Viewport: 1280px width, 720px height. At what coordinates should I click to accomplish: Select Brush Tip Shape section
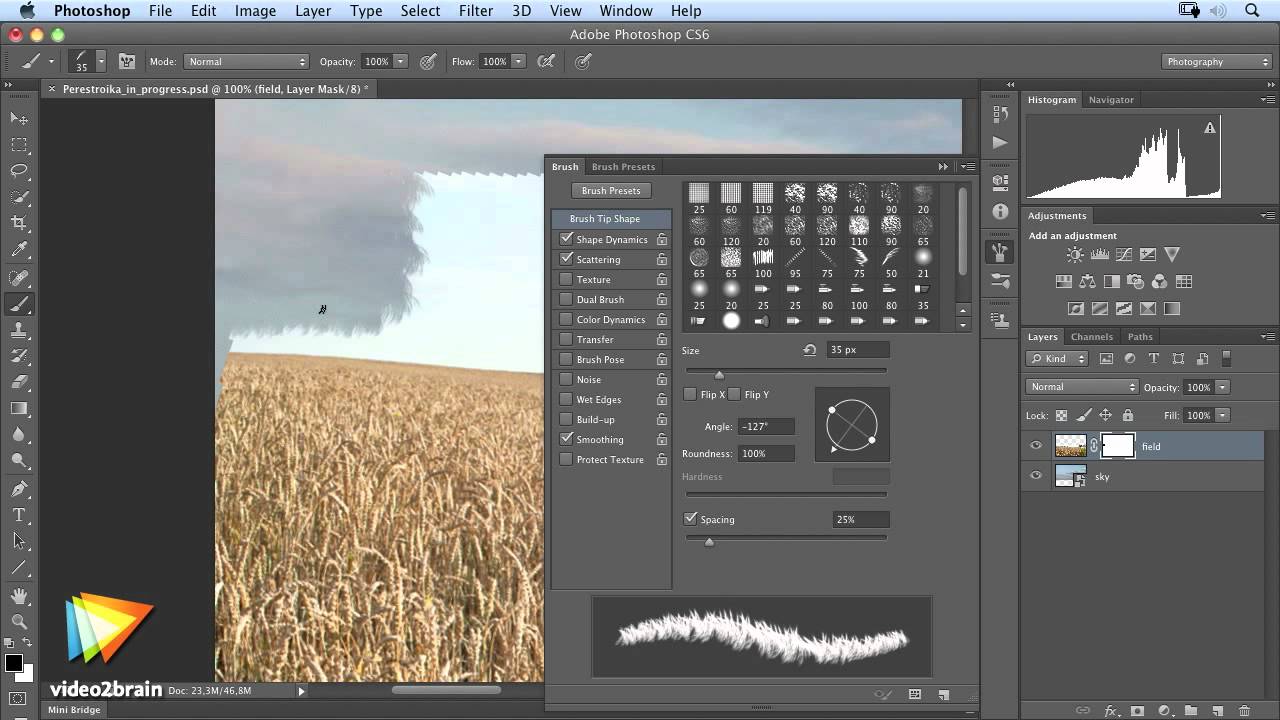[611, 219]
